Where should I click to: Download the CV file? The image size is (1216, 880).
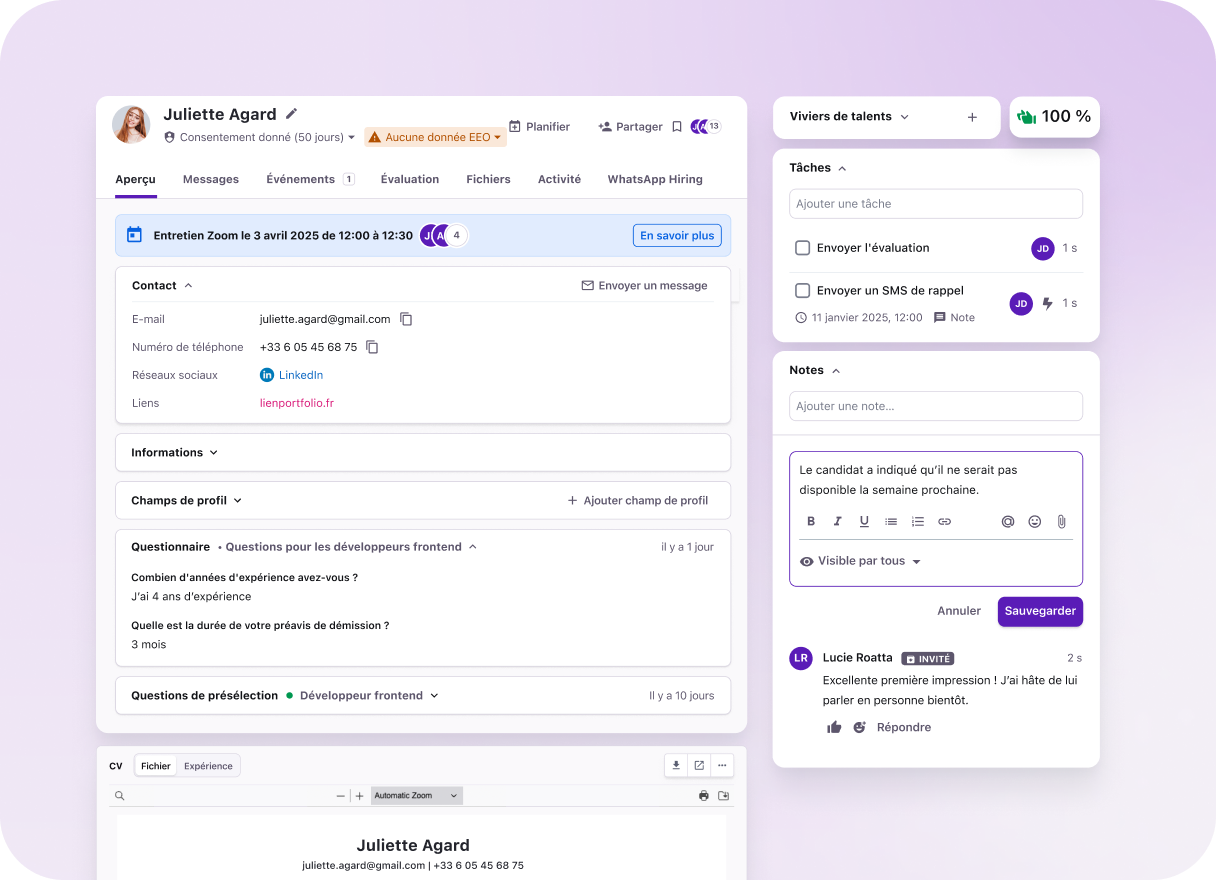click(x=676, y=766)
